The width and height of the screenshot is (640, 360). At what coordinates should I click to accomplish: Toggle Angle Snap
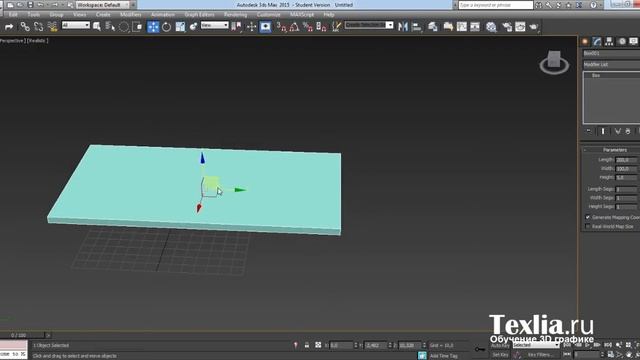(294, 27)
